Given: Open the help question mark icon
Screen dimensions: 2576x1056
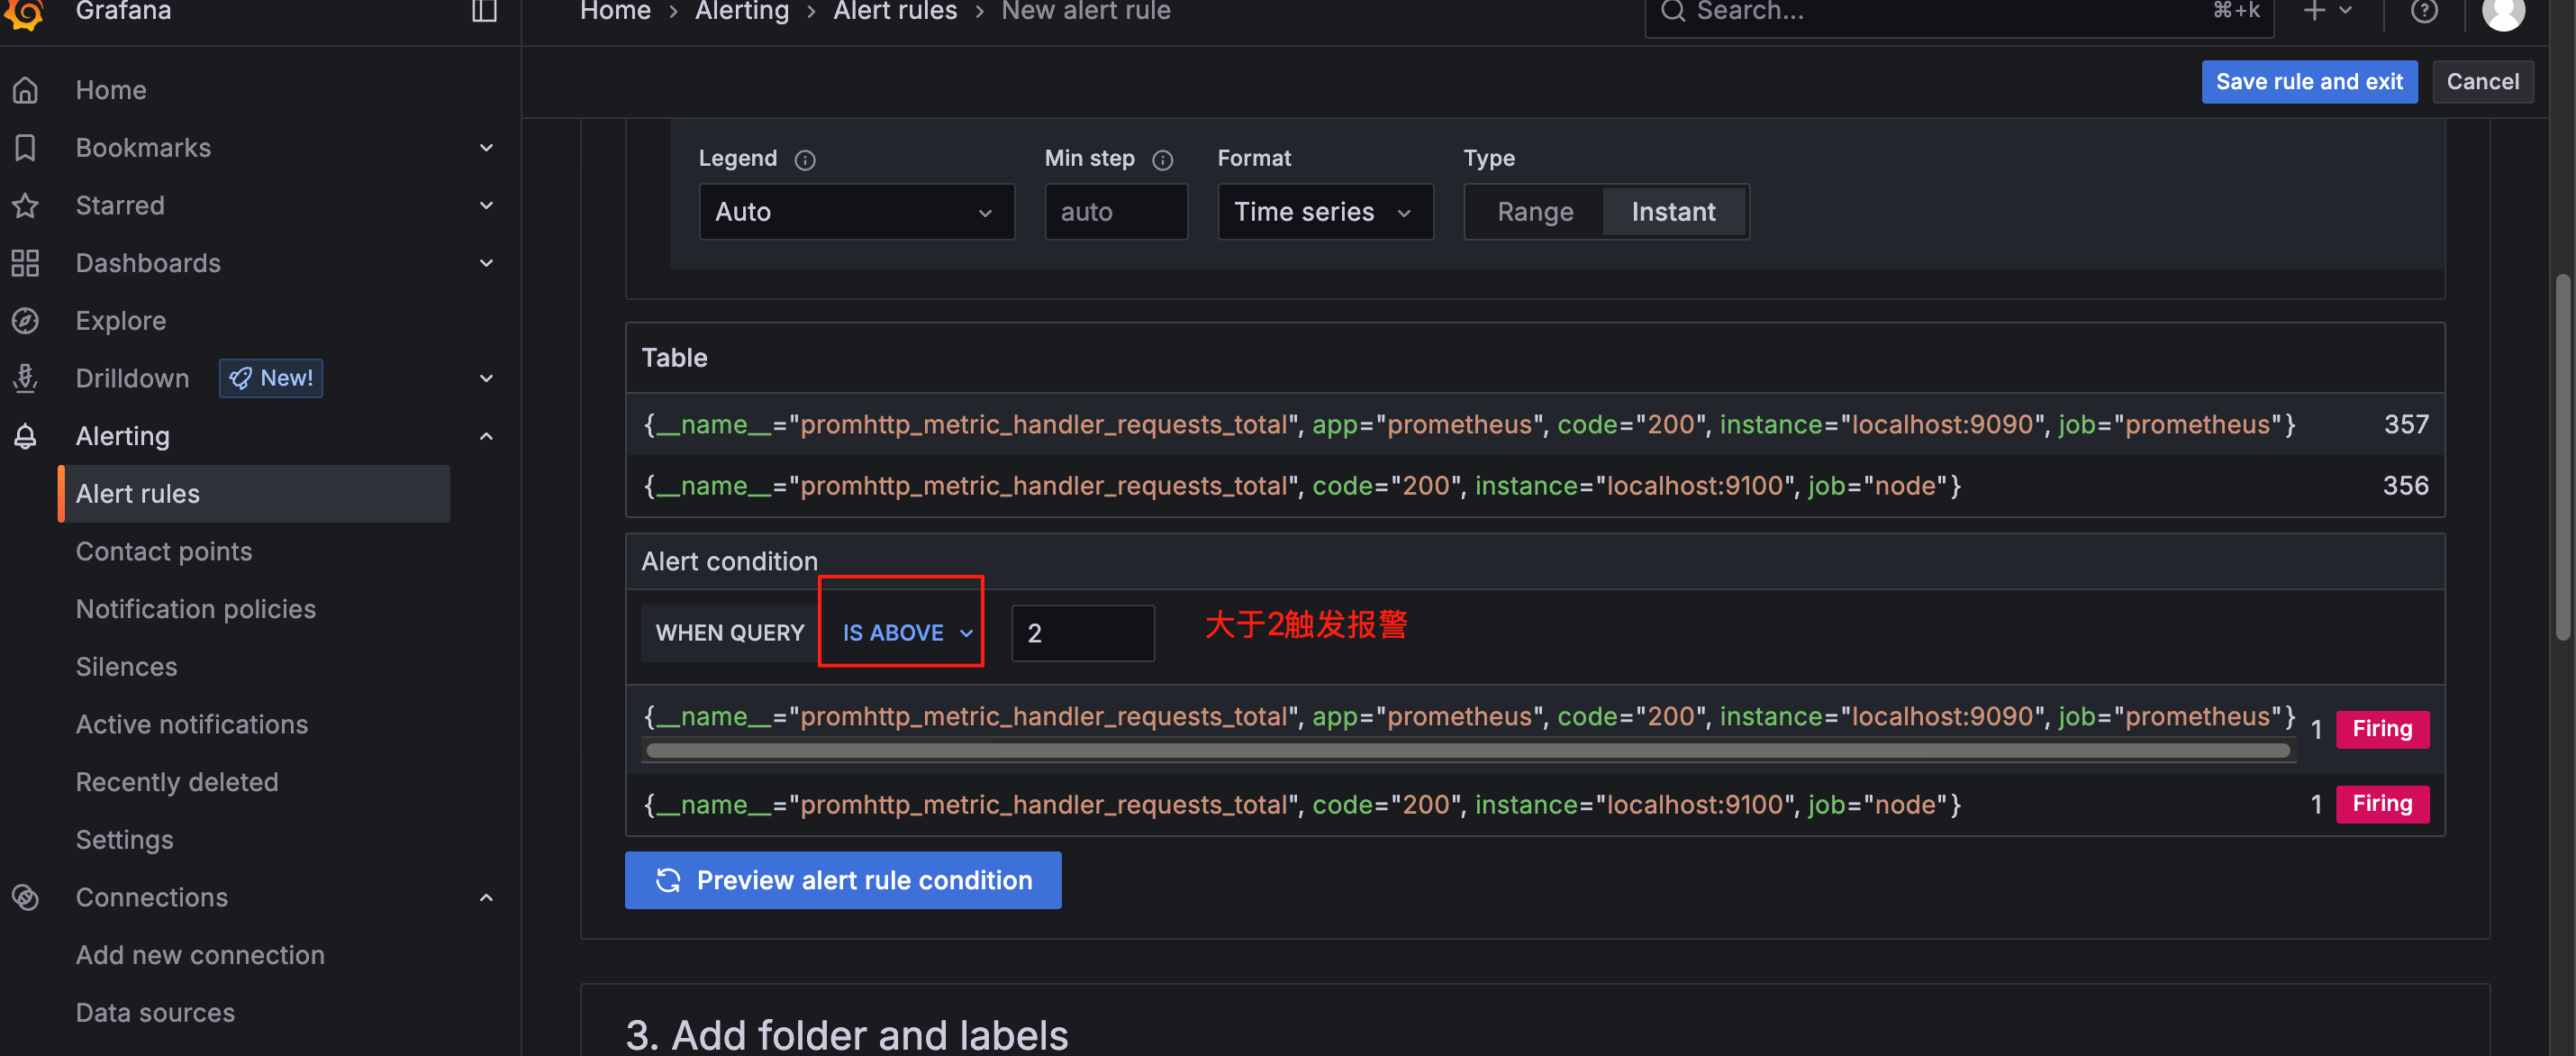Looking at the screenshot, I should (2424, 12).
